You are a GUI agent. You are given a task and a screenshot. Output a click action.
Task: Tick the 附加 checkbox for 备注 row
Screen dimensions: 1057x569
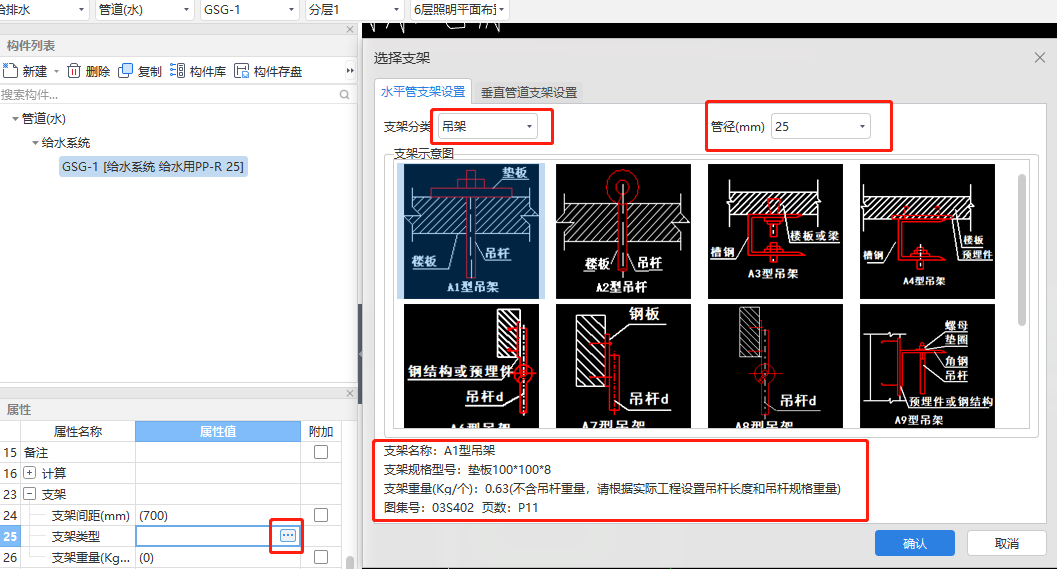tap(321, 452)
